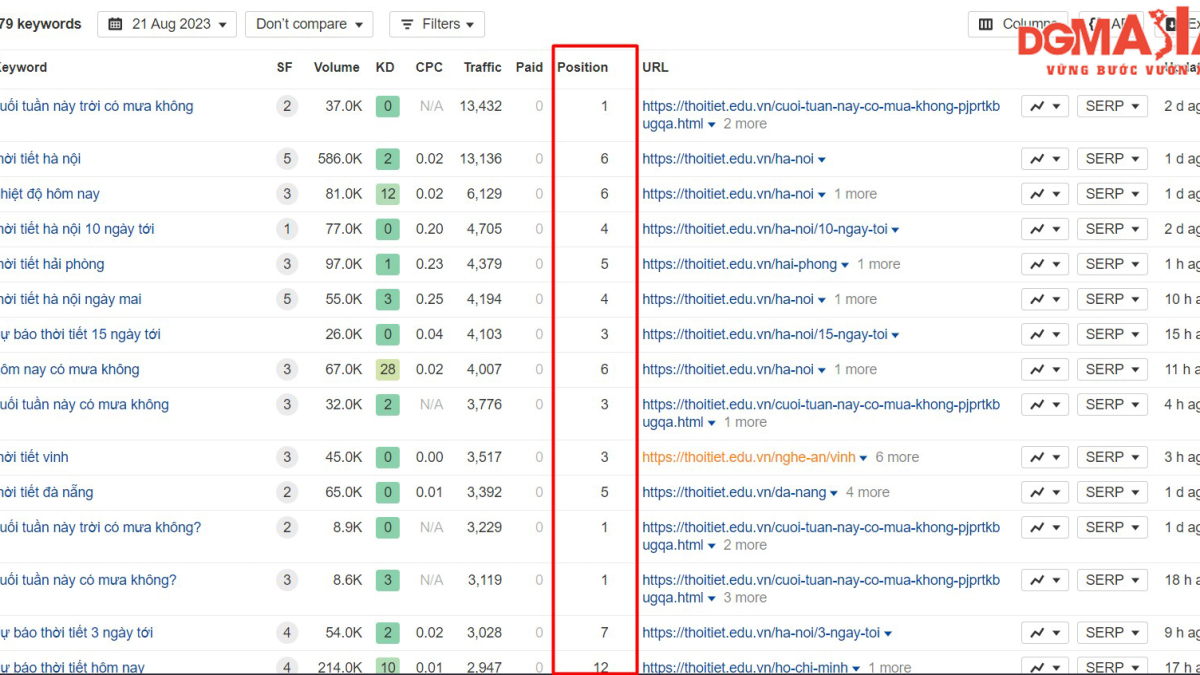
Task: Open the thoitiet.edu.vn/da-nang URL
Action: point(734,492)
